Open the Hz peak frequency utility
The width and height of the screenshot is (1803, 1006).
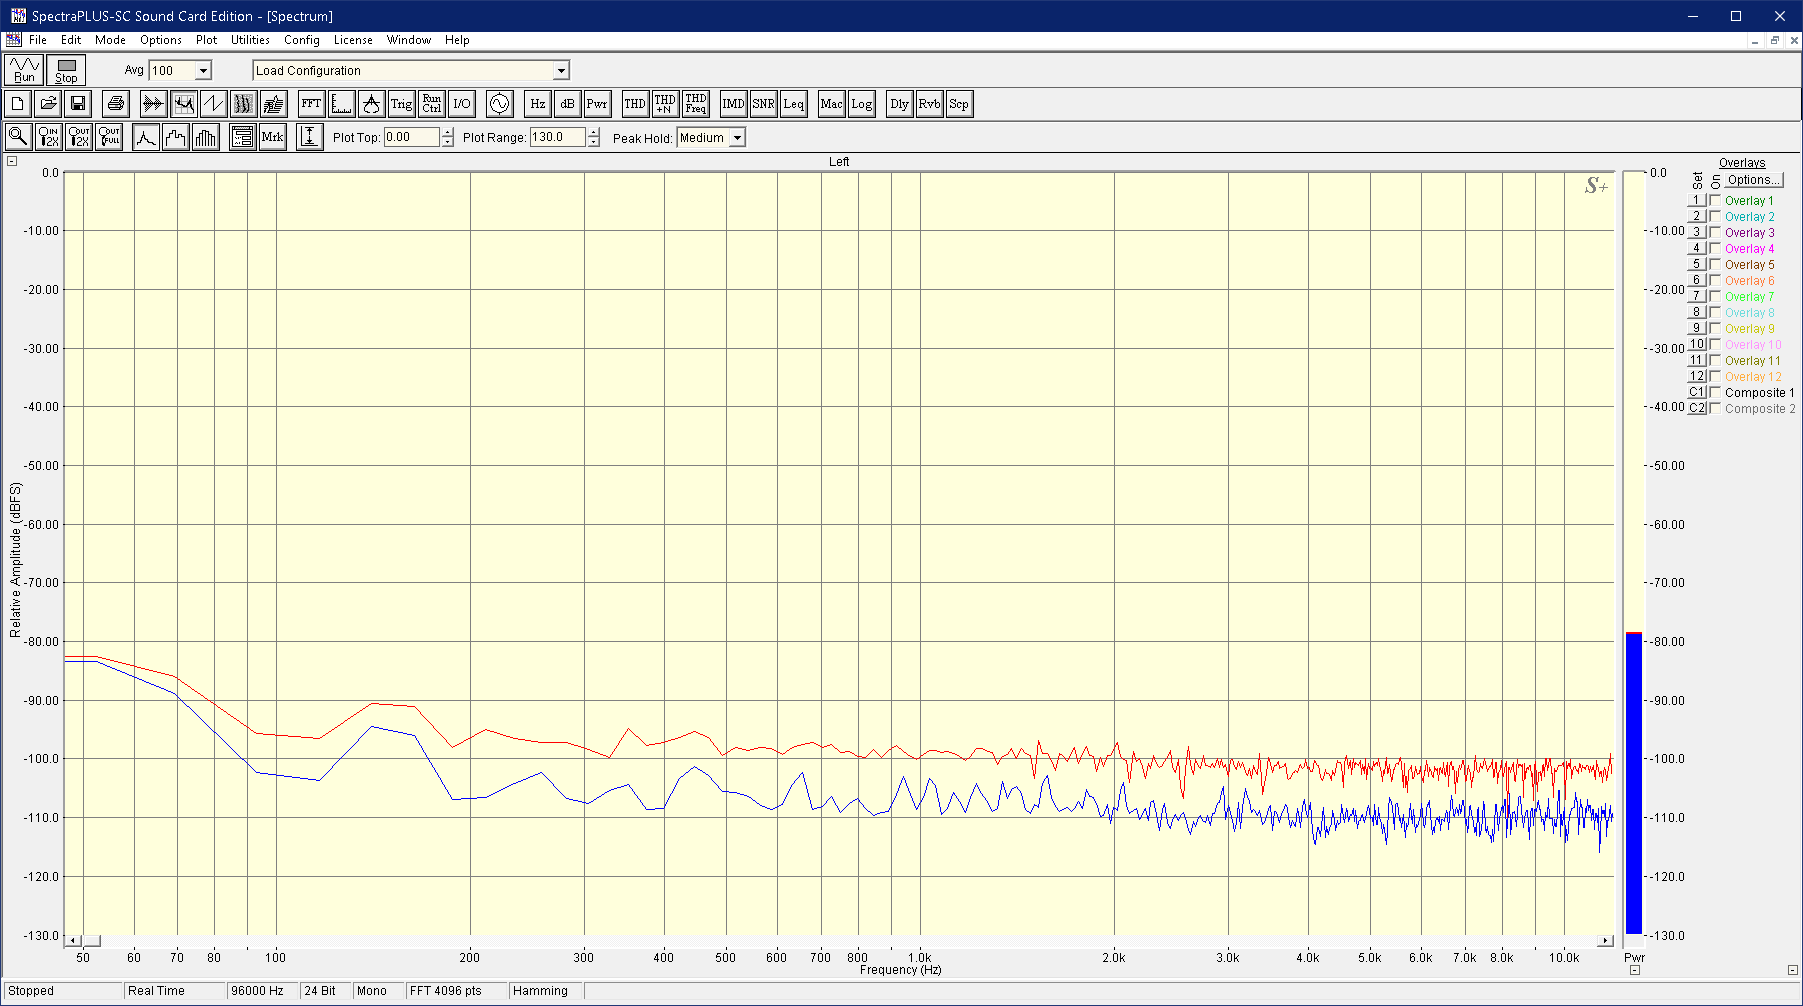pos(537,104)
